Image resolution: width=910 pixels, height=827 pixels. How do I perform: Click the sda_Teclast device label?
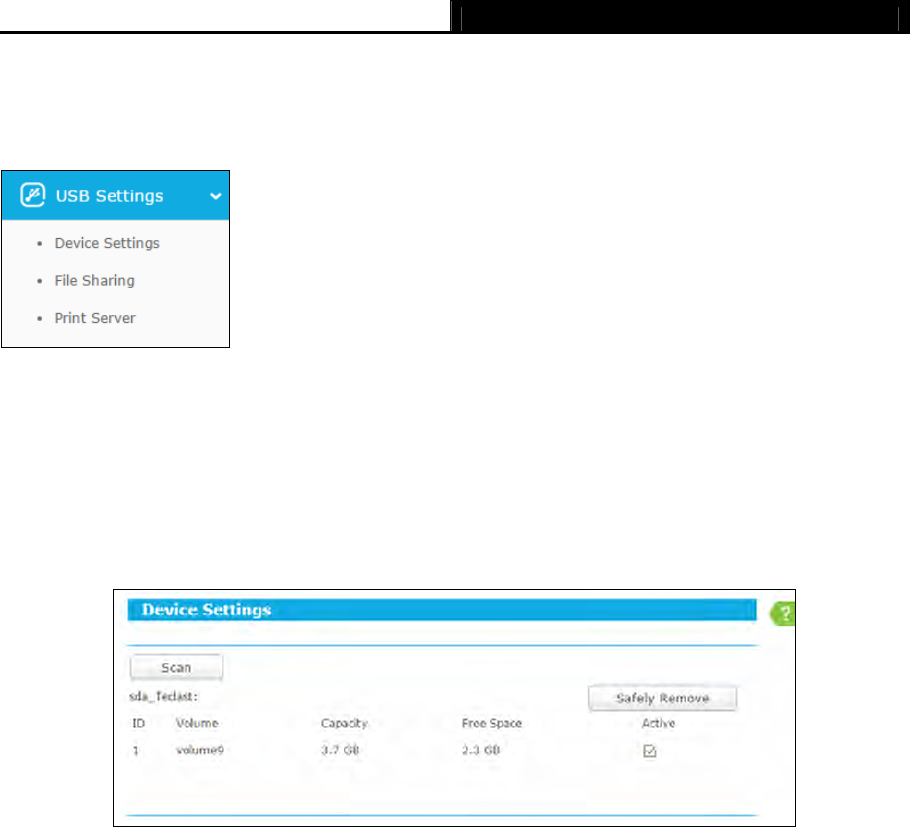[163, 696]
